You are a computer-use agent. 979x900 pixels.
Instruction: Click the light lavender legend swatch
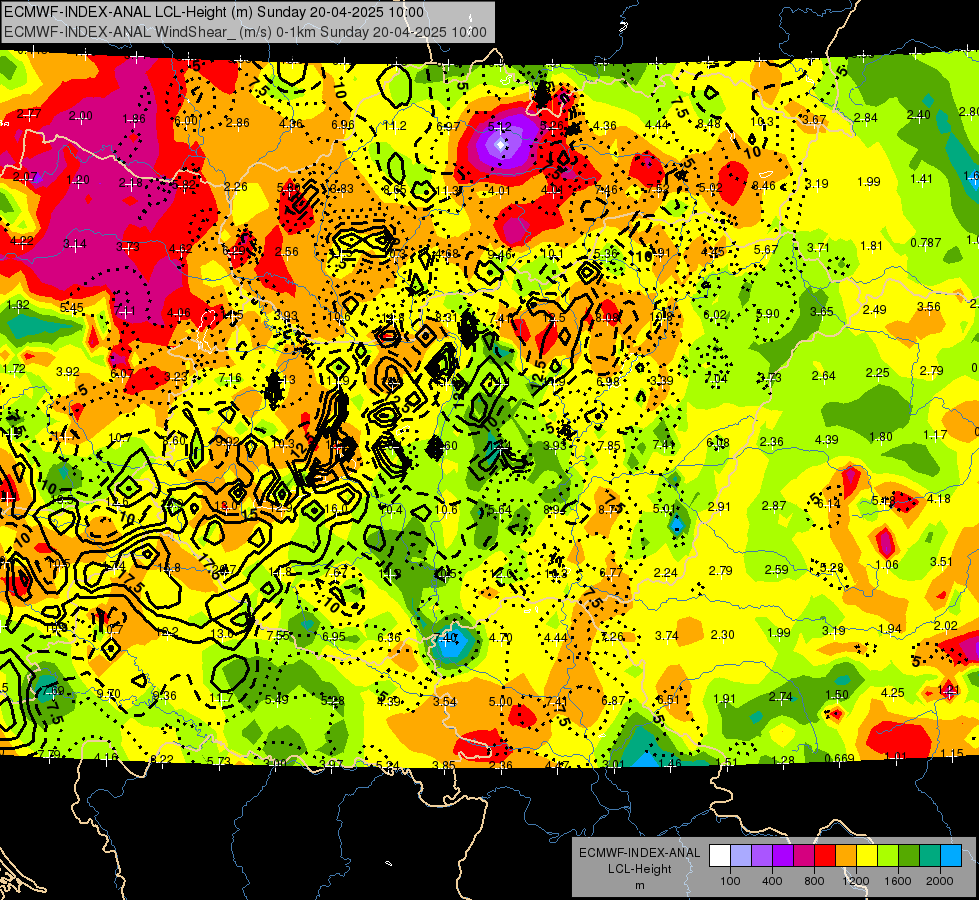click(741, 856)
